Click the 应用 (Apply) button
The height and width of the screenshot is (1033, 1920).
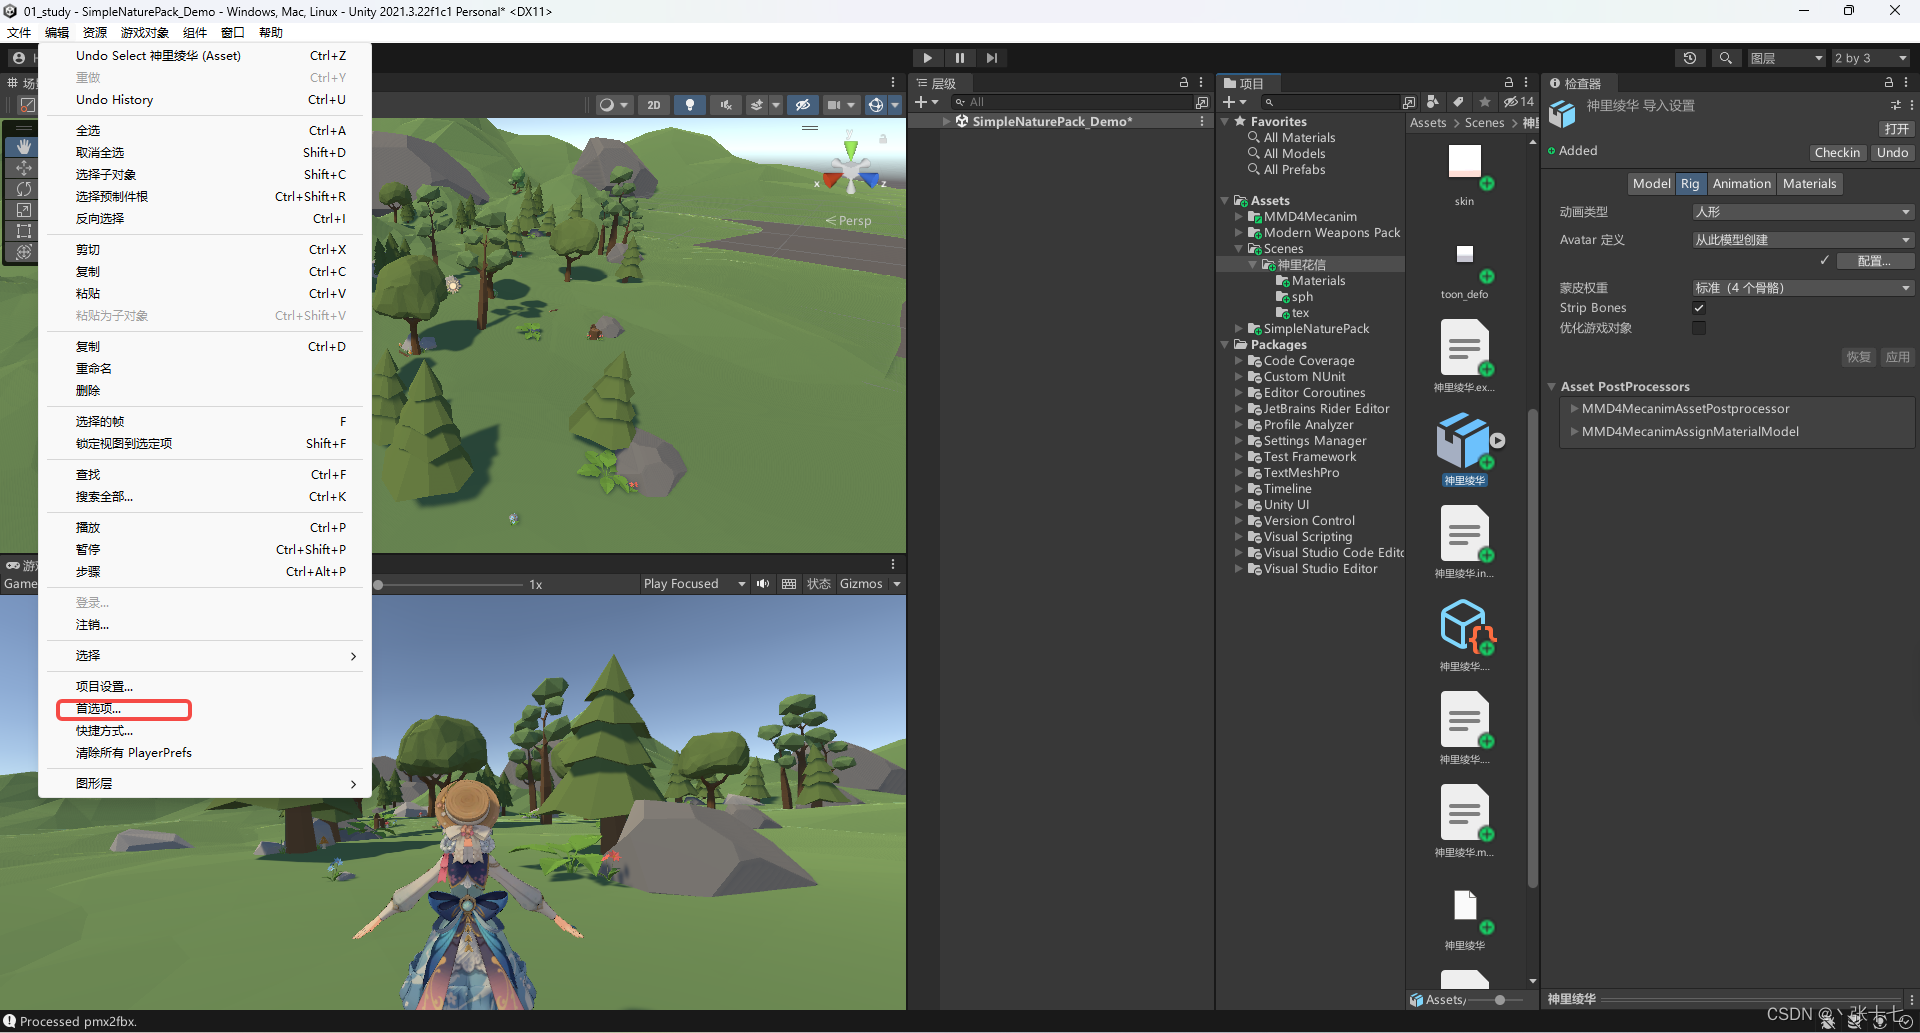point(1897,357)
